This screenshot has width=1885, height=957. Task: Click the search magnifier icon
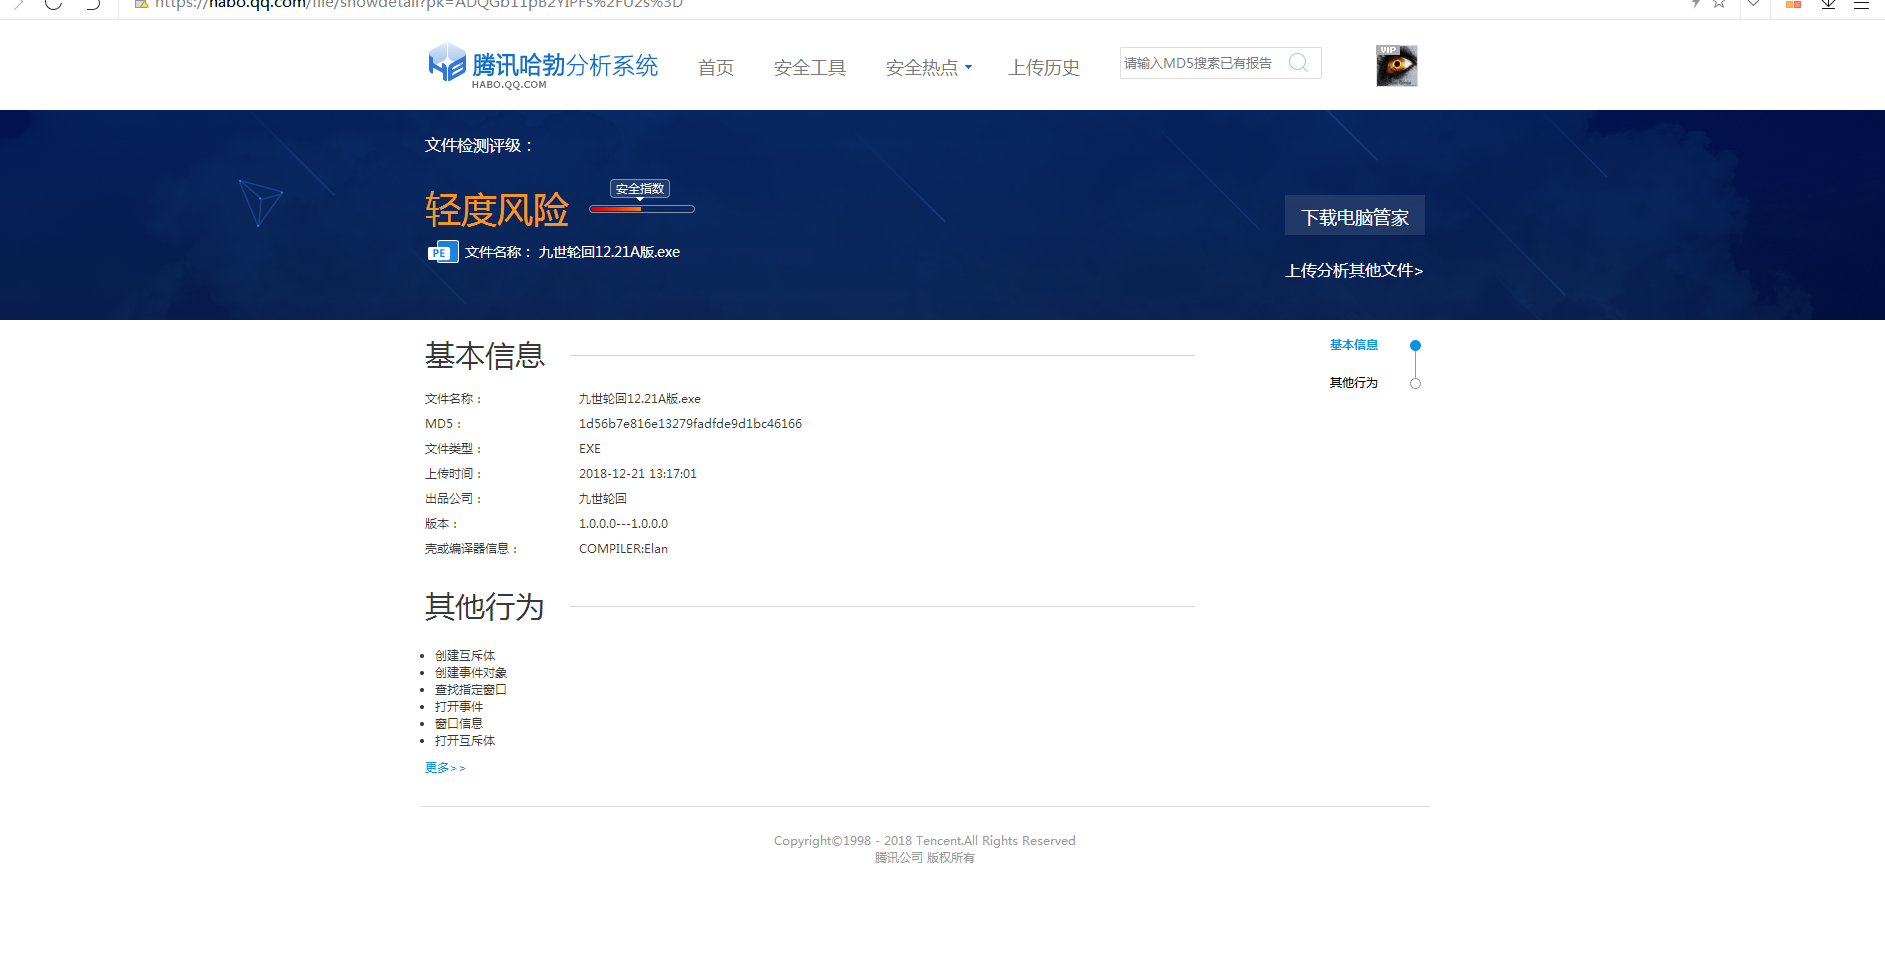[1298, 63]
